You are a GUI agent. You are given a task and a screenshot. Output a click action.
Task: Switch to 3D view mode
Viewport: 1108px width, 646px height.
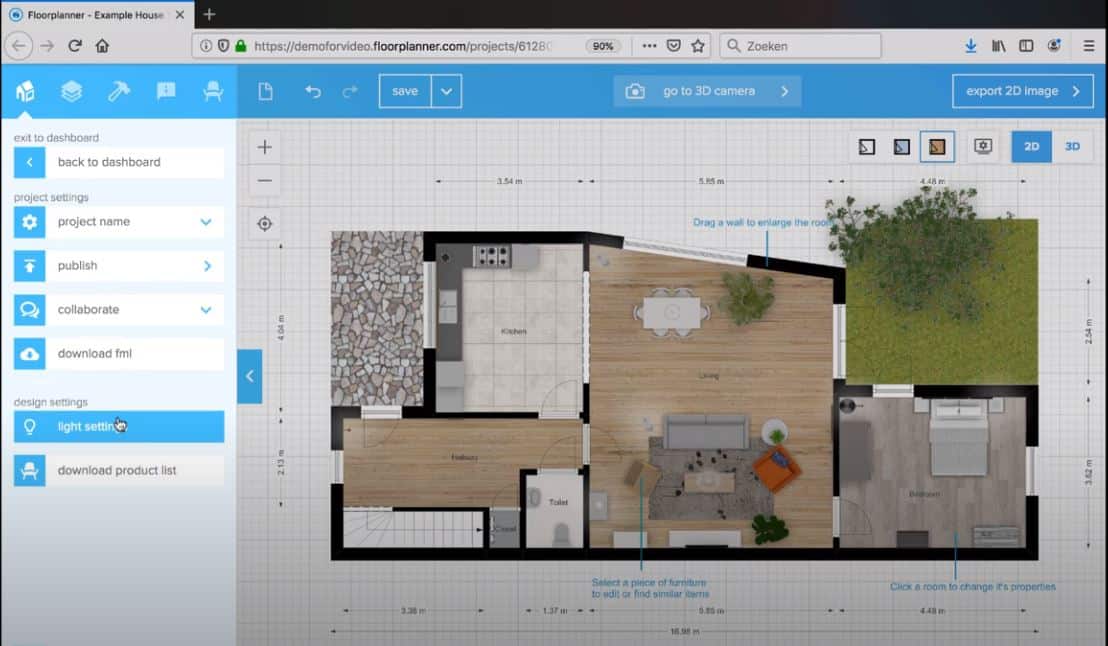click(1072, 146)
